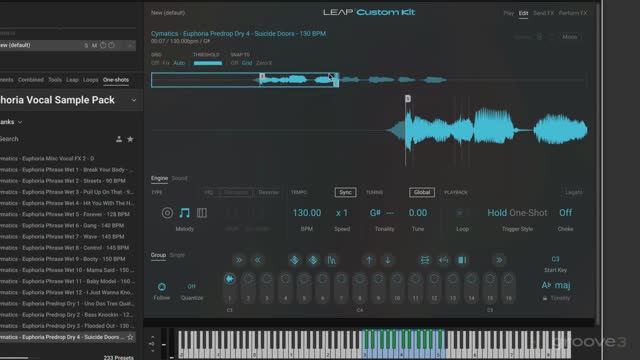This screenshot has height=360, width=640.
Task: Open the Trigger Style Hold One-Shot selector
Action: [517, 213]
